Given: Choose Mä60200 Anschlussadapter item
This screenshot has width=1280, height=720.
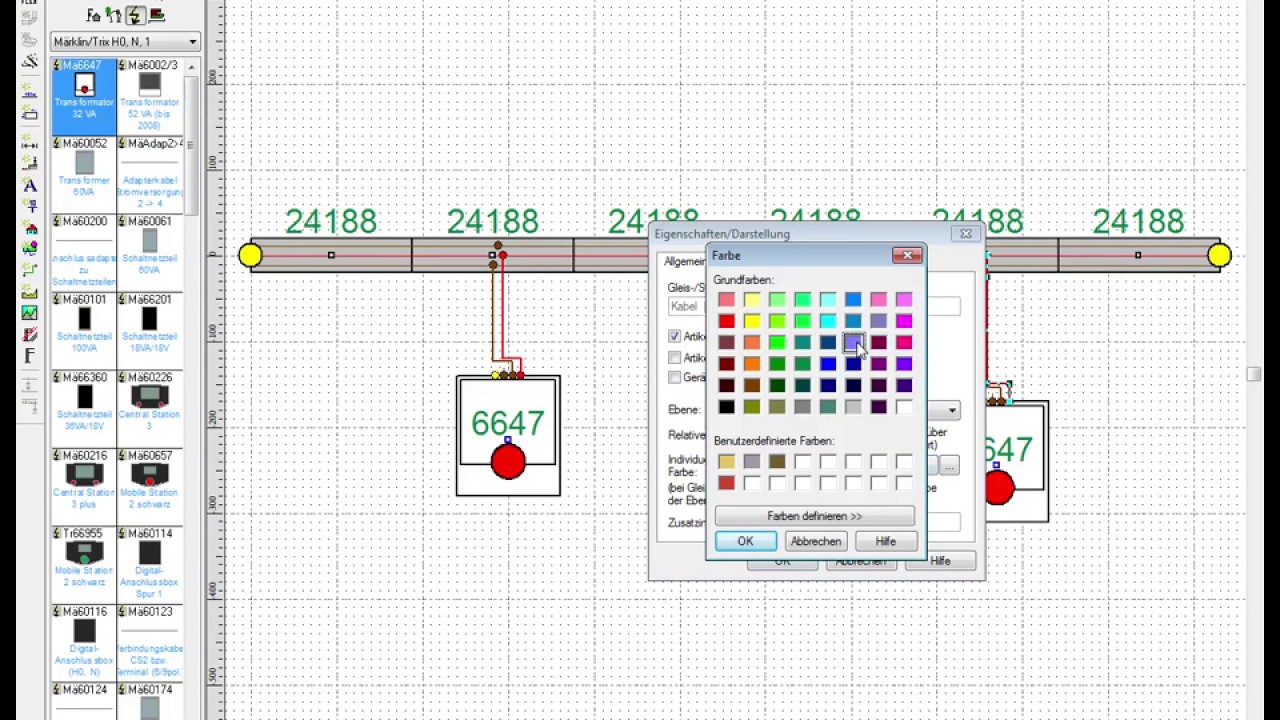Looking at the screenshot, I should (84, 253).
